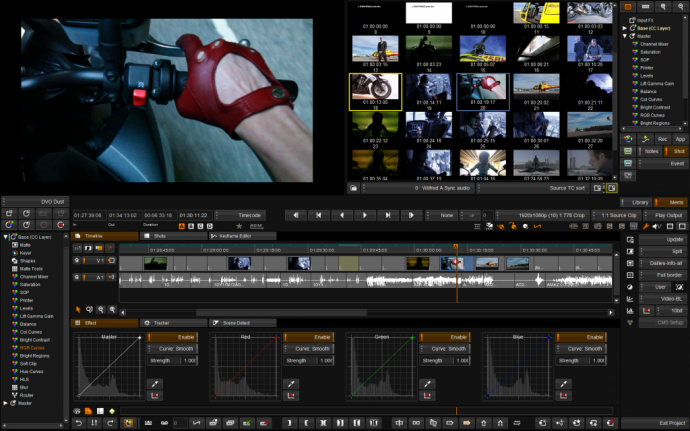Click the Redo arrow button
690x431 pixels.
(x=110, y=423)
